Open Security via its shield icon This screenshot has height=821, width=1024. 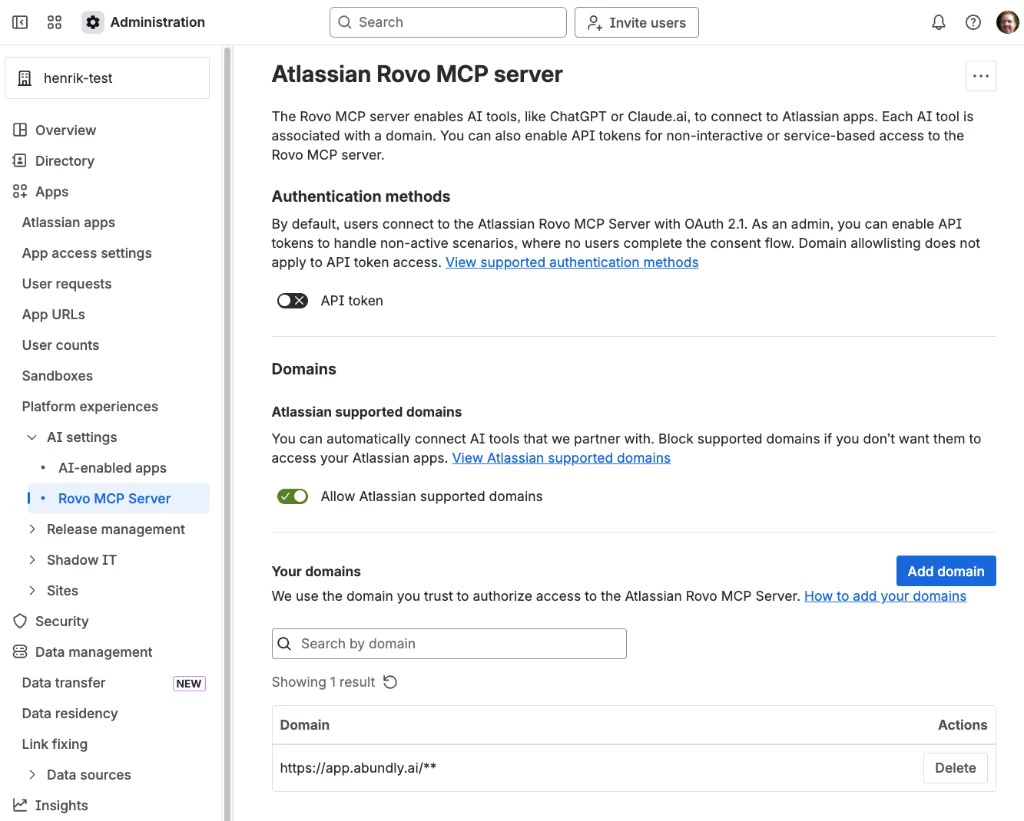tap(22, 621)
